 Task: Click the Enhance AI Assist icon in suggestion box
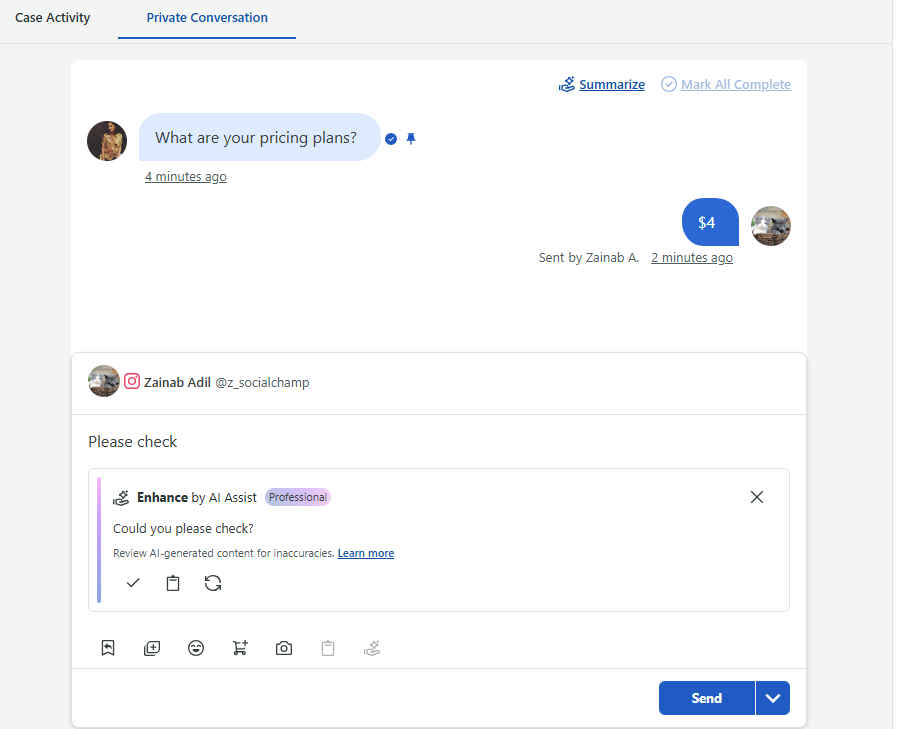[x=121, y=498]
